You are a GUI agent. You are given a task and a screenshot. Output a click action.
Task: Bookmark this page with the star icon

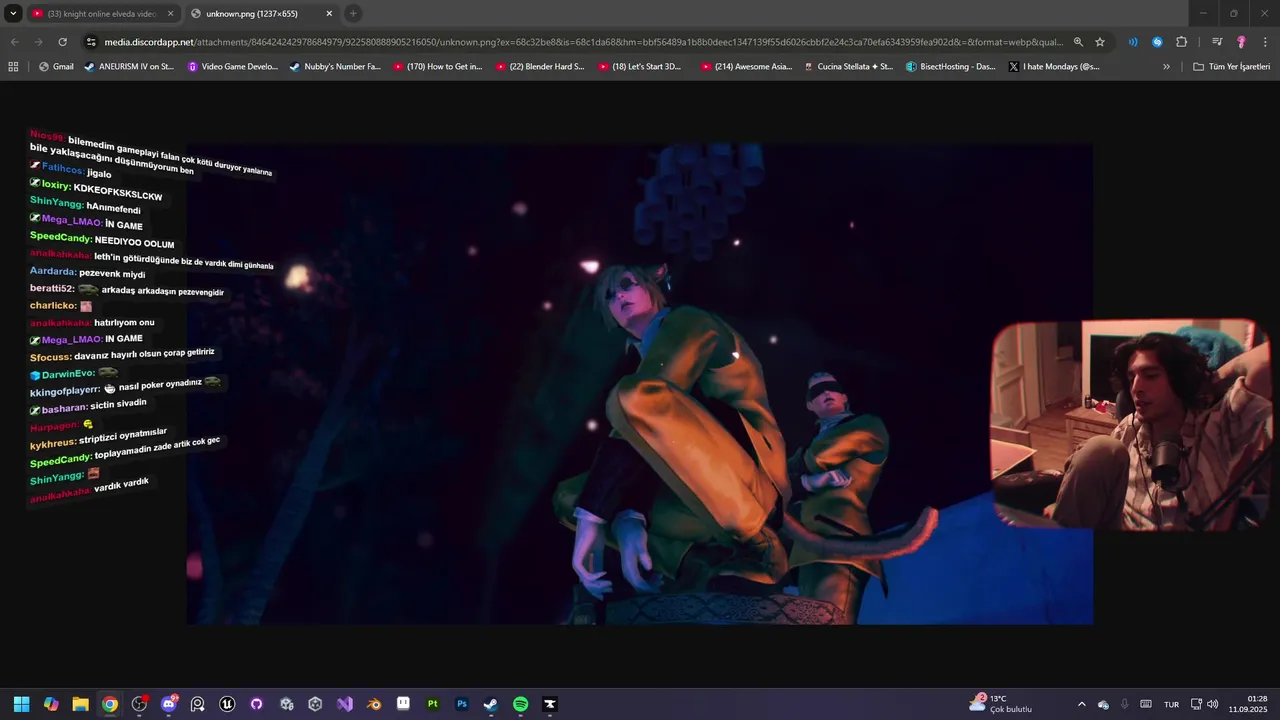point(1100,42)
